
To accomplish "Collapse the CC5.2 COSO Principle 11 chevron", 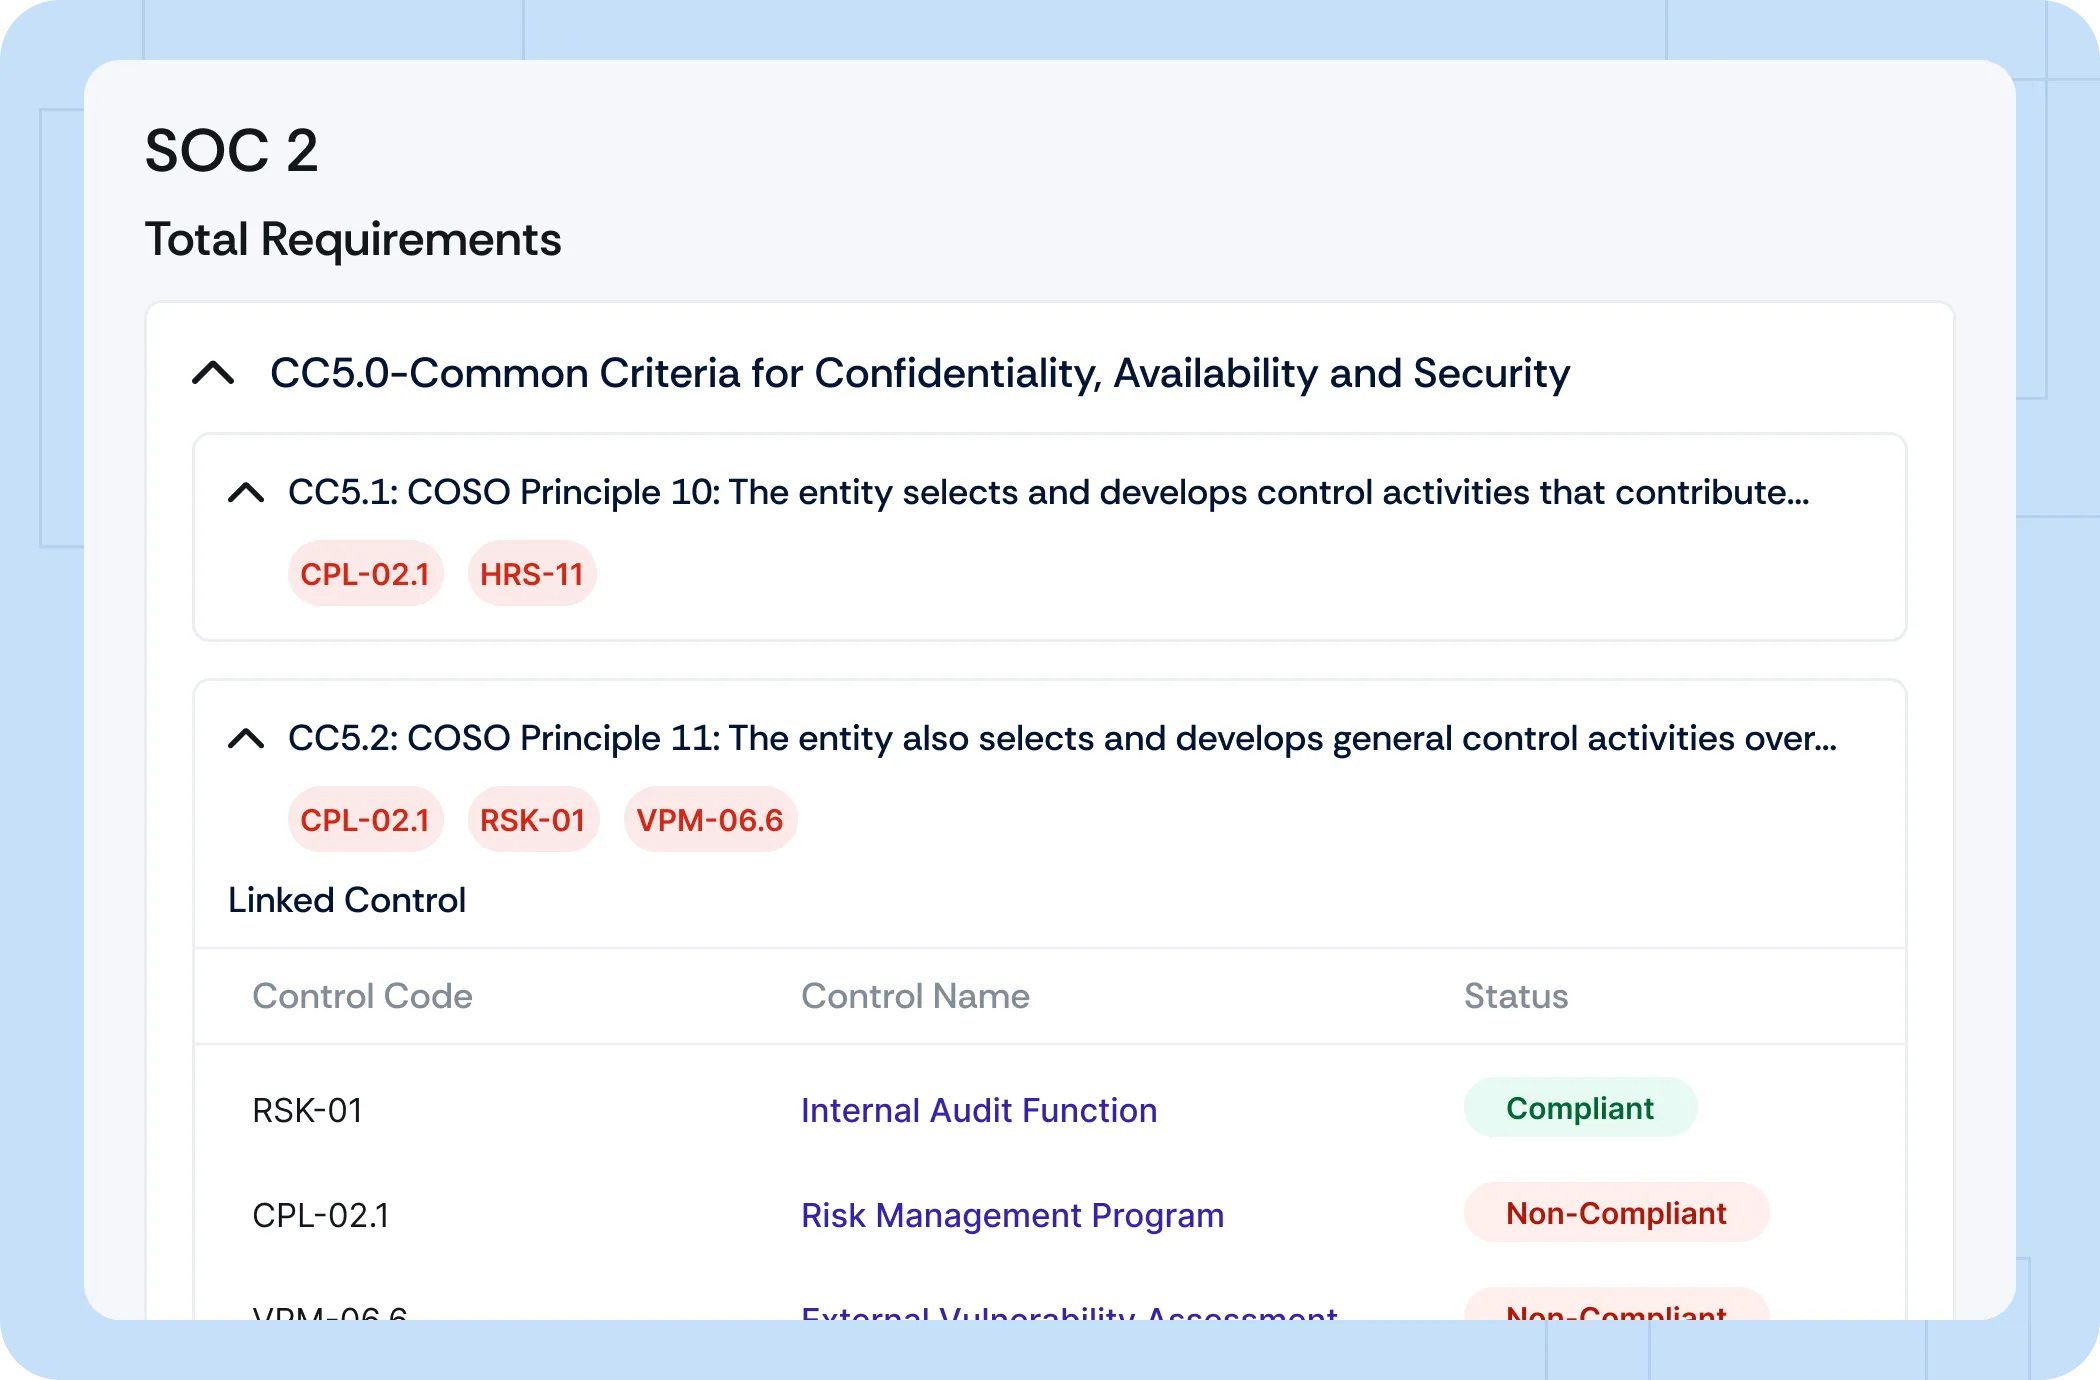I will [x=246, y=739].
